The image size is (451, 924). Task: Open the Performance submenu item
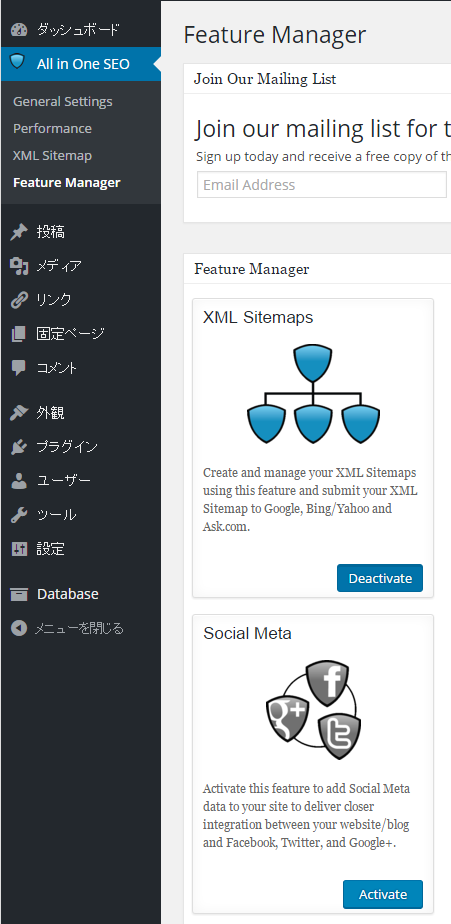coord(52,128)
